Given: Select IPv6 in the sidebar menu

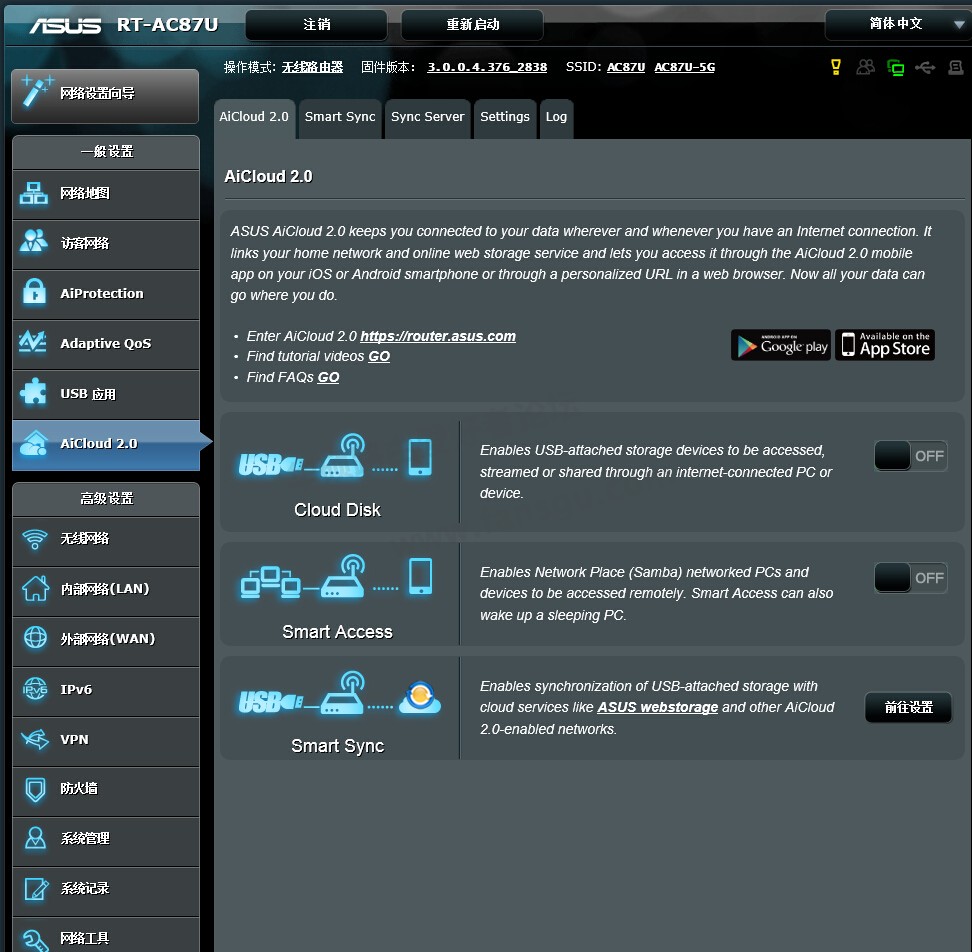Looking at the screenshot, I should (x=106, y=690).
